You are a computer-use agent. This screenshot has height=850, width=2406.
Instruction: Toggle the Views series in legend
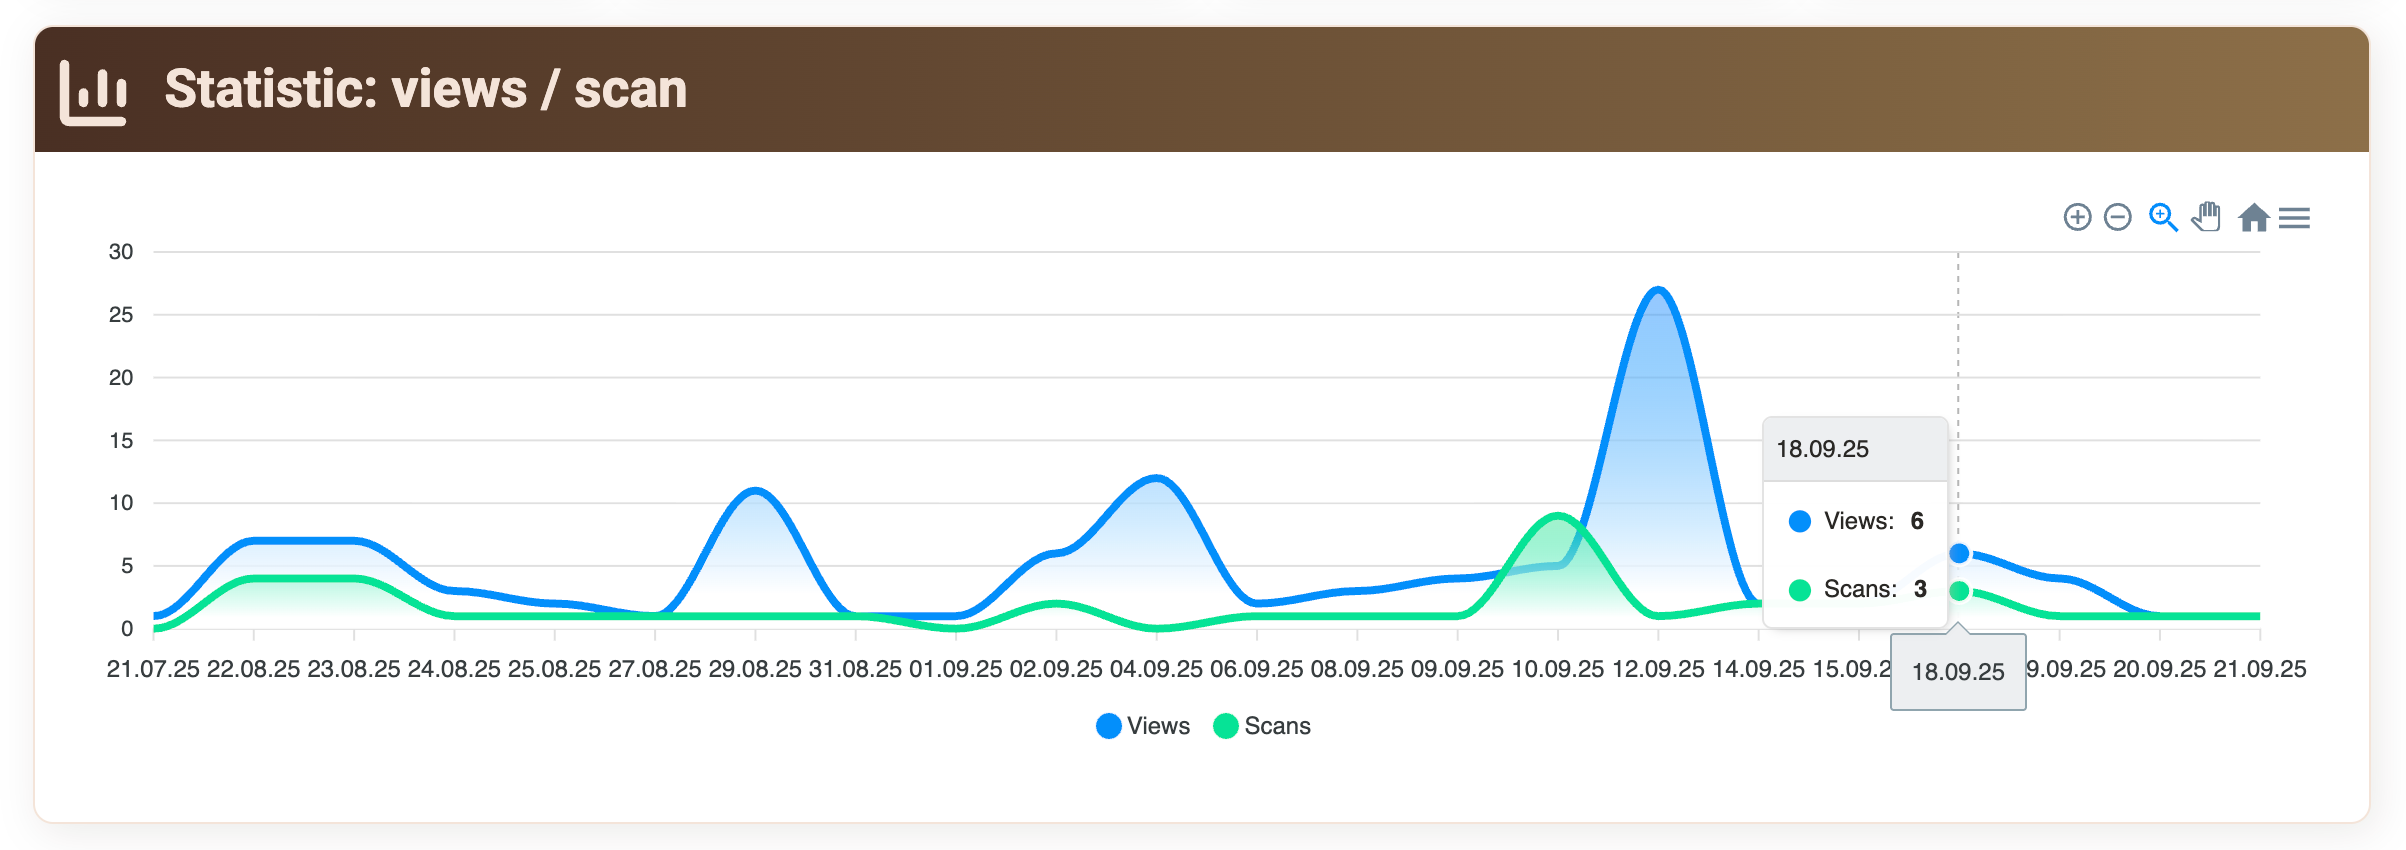tap(1143, 726)
